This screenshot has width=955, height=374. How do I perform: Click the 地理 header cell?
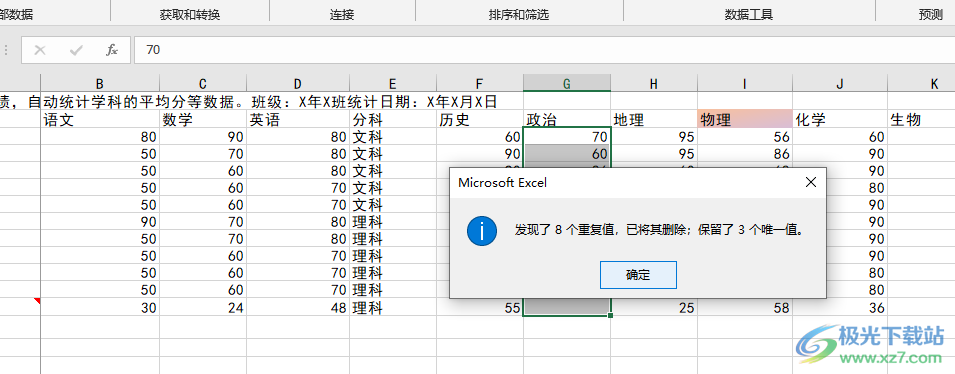[x=654, y=120]
